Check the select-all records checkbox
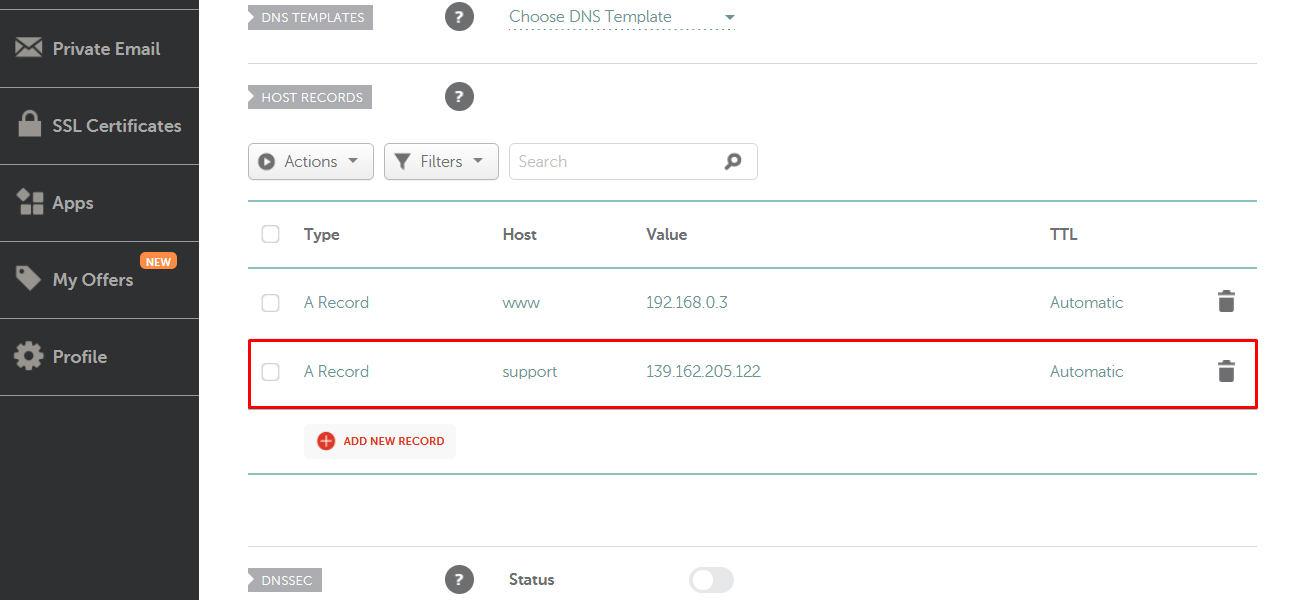Viewport: 1300px width, 600px height. point(270,233)
